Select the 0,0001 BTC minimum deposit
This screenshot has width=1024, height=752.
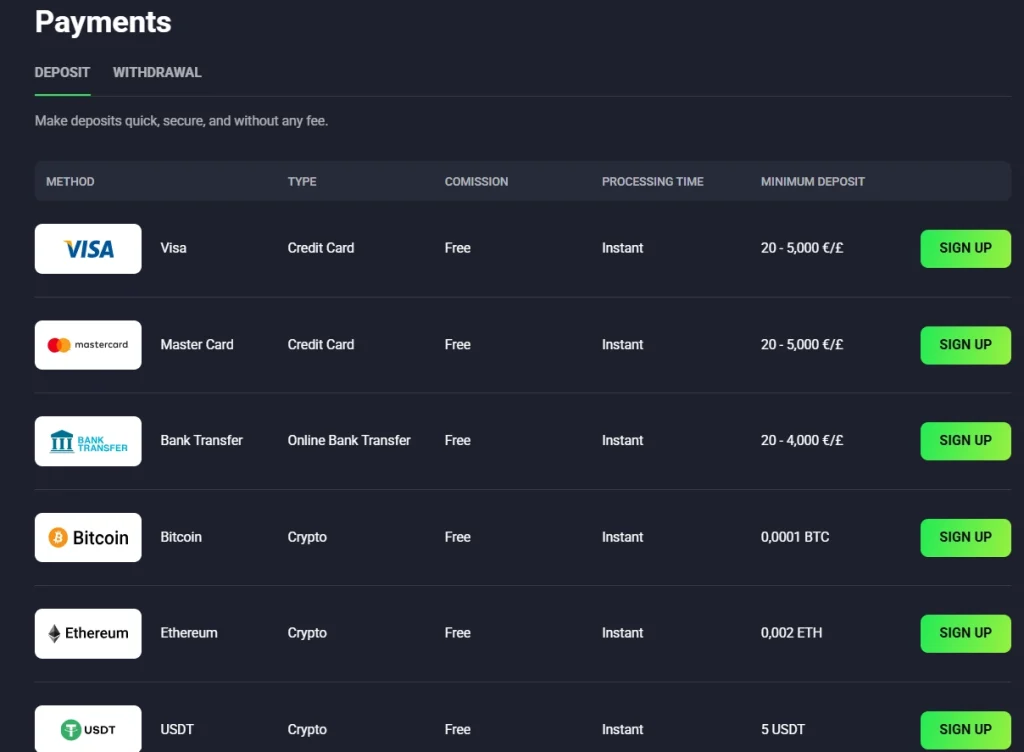coord(795,537)
